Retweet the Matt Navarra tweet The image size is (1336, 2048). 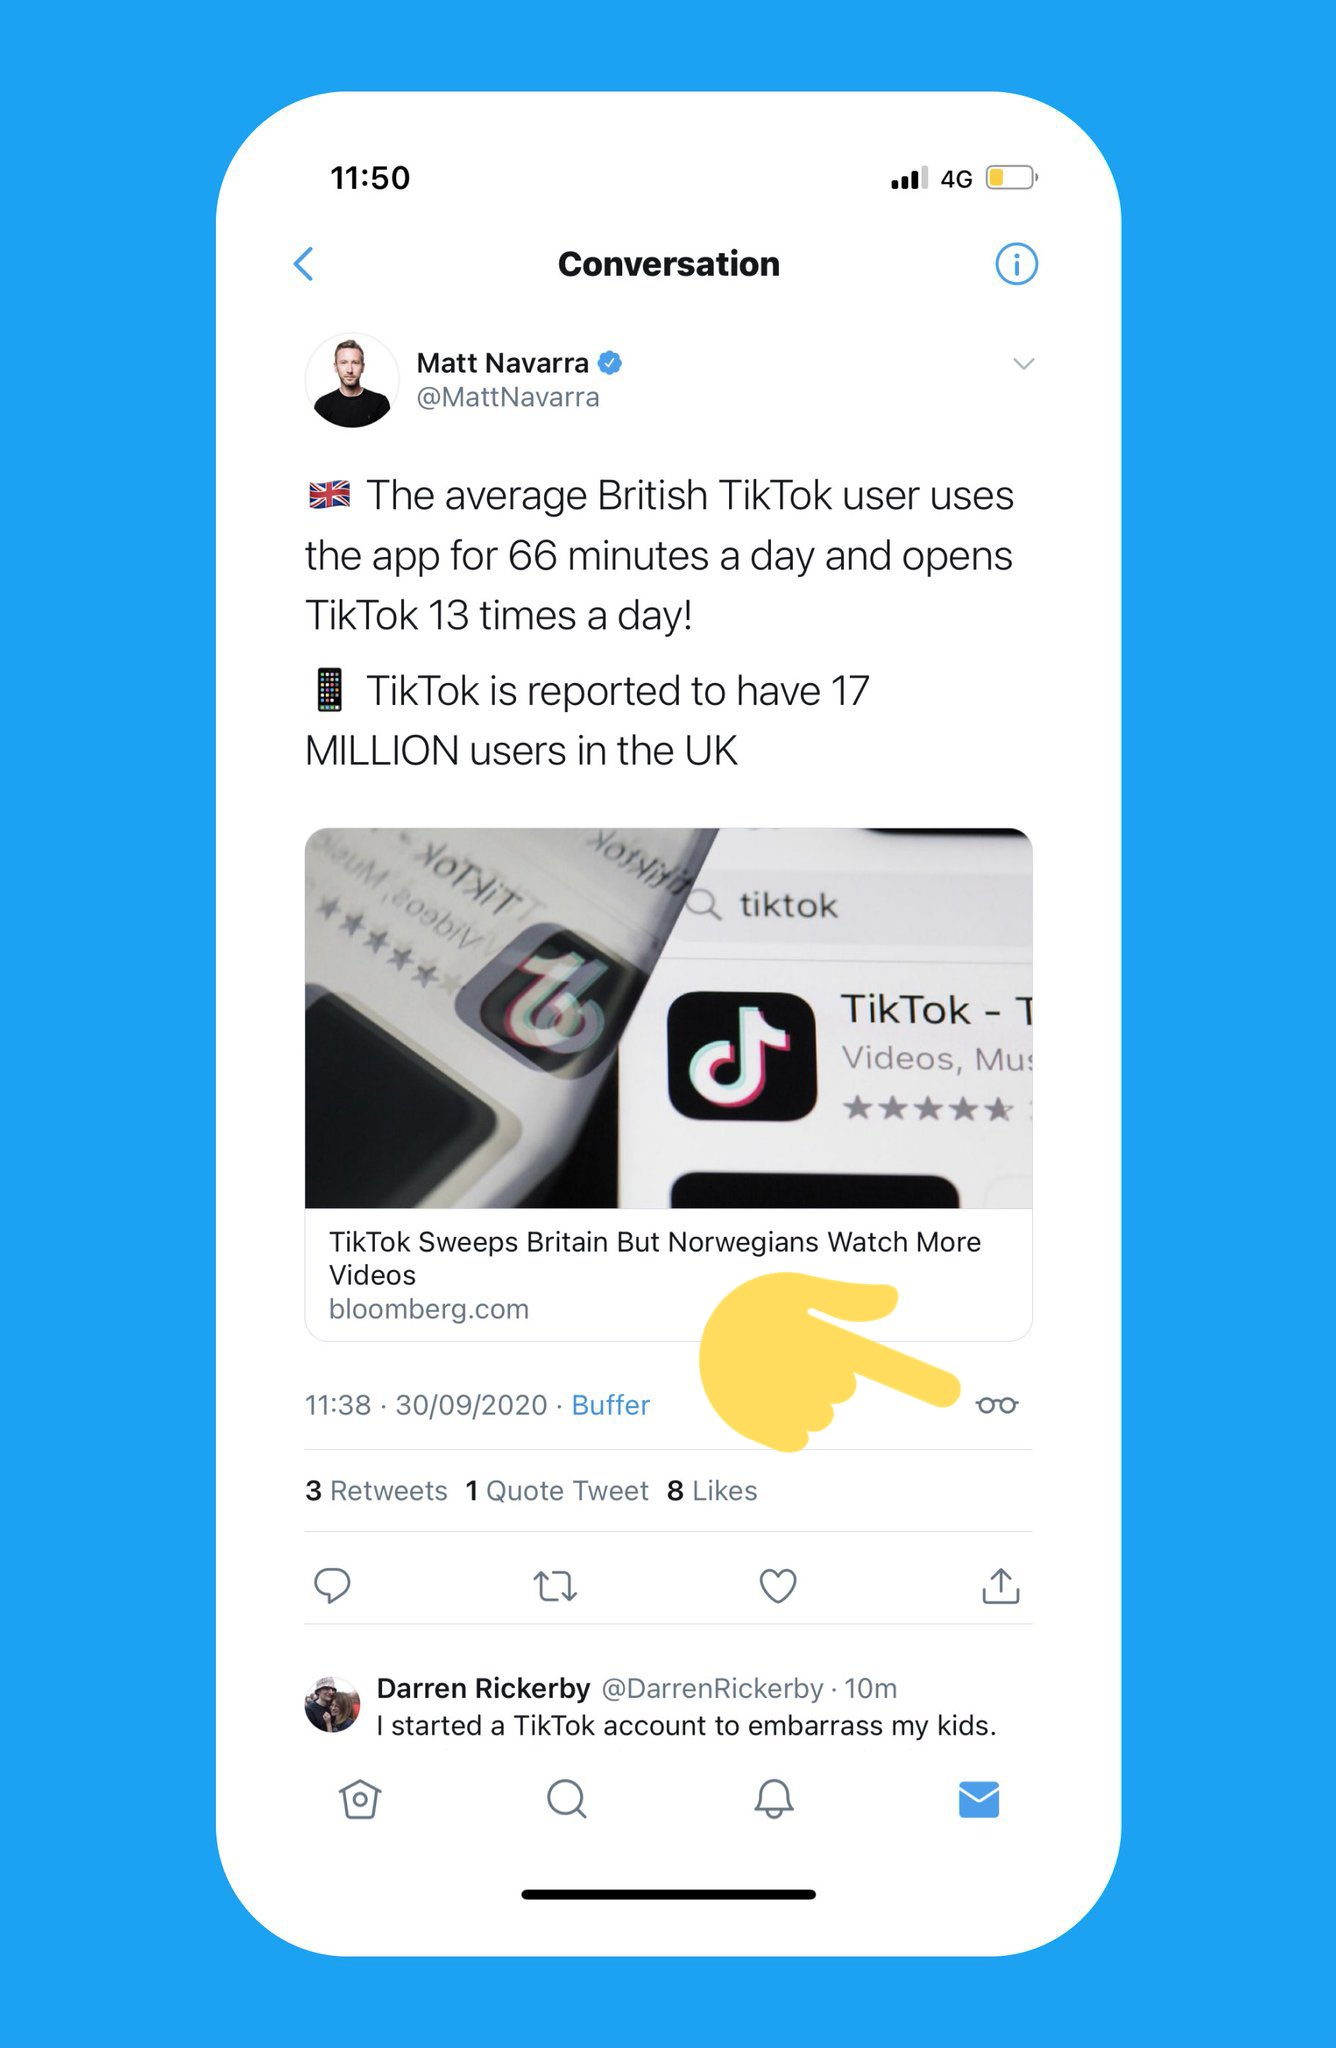coord(555,1586)
